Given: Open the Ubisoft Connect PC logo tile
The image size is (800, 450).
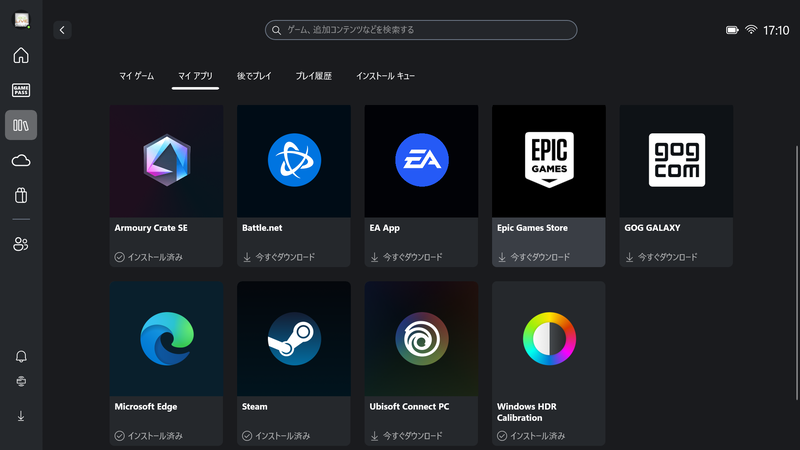Looking at the screenshot, I should coord(421,339).
